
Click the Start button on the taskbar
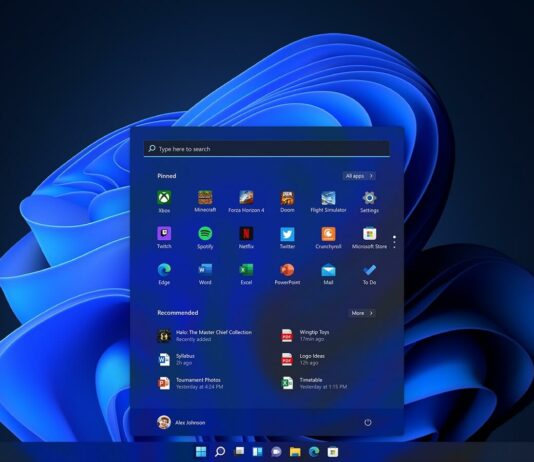point(201,451)
